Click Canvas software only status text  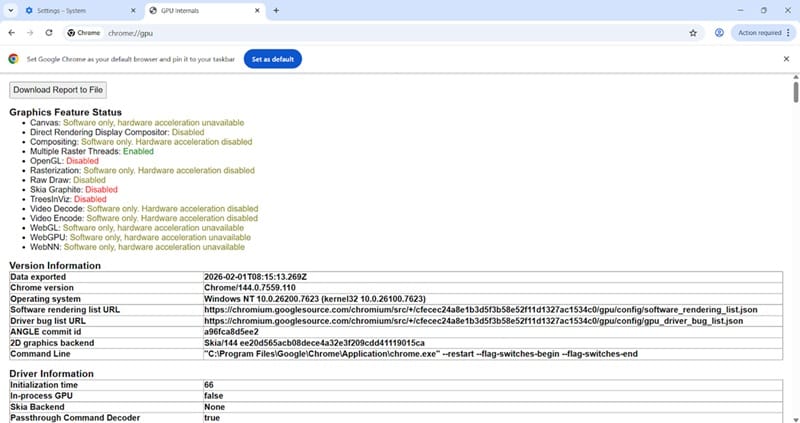(x=154, y=123)
